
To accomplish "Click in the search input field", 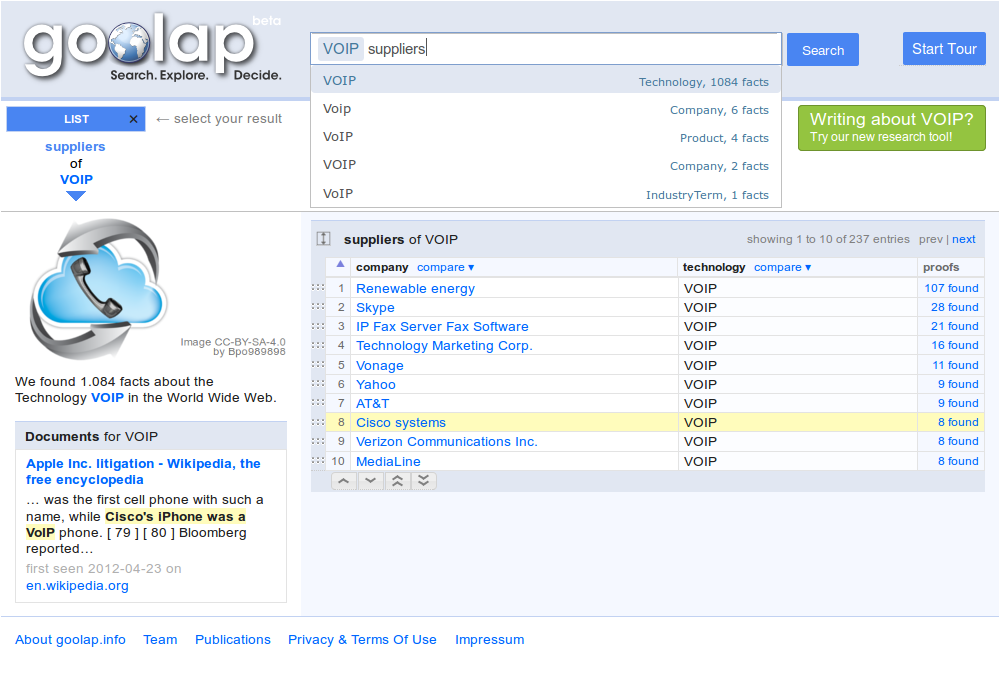I will (600, 48).
